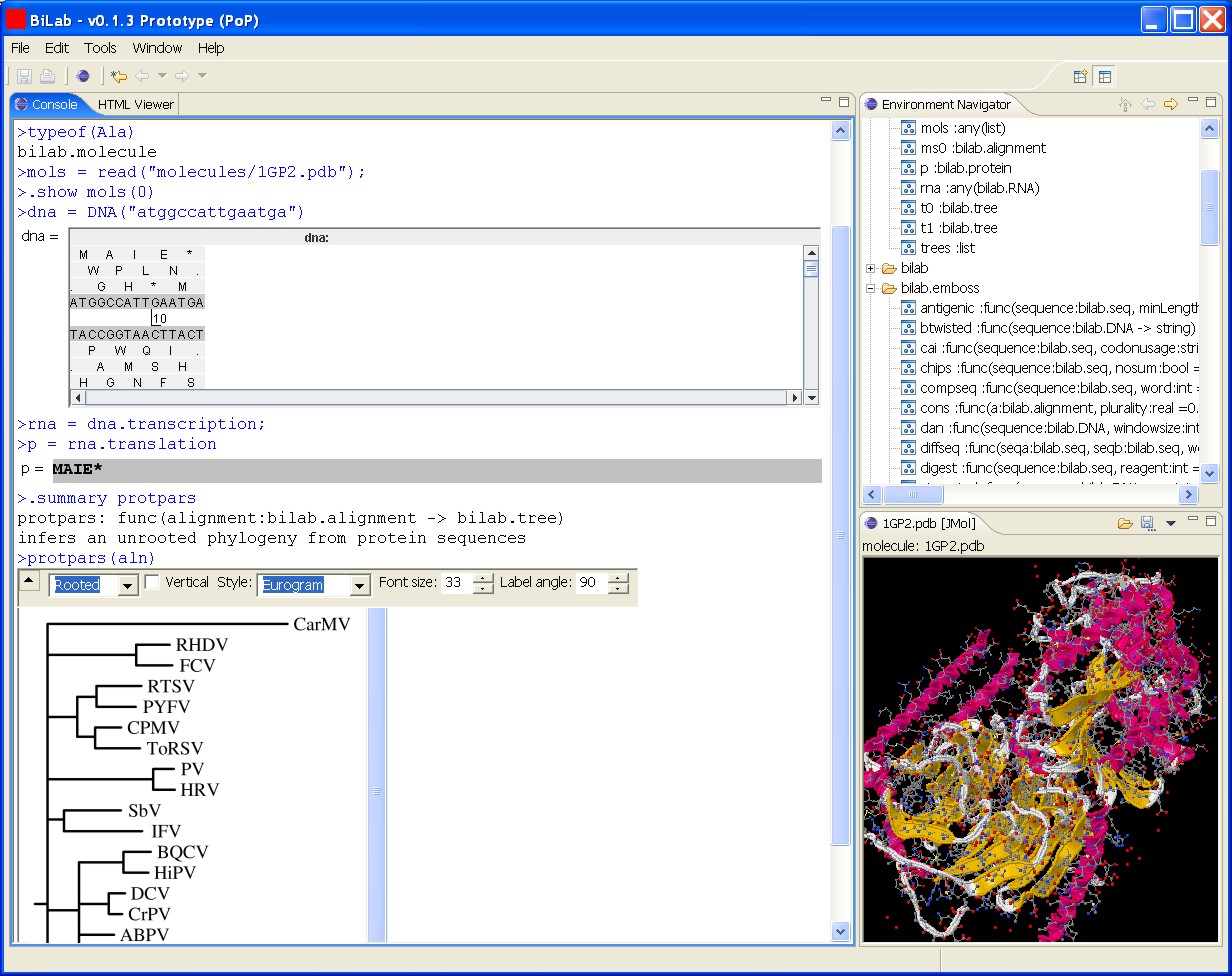This screenshot has width=1232, height=976.
Task: Click the home icon in Environment Navigator
Action: tap(1125, 104)
